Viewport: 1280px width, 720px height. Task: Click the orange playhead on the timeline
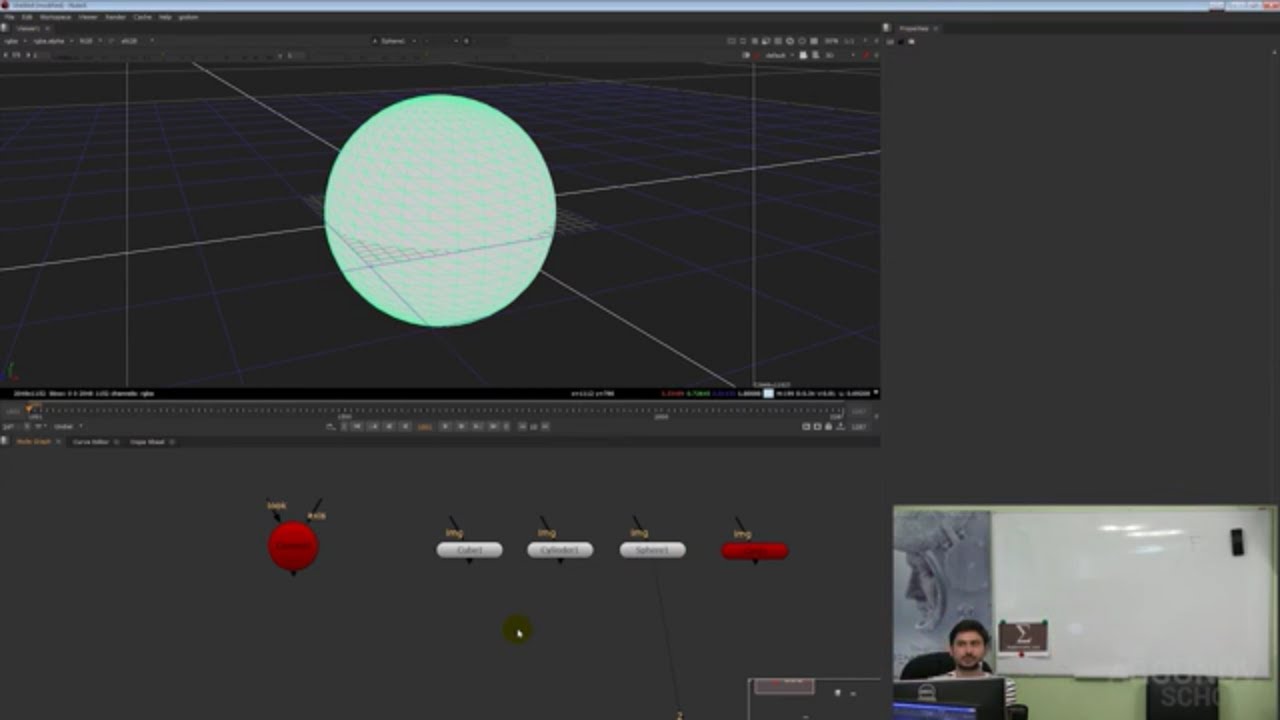coord(30,408)
